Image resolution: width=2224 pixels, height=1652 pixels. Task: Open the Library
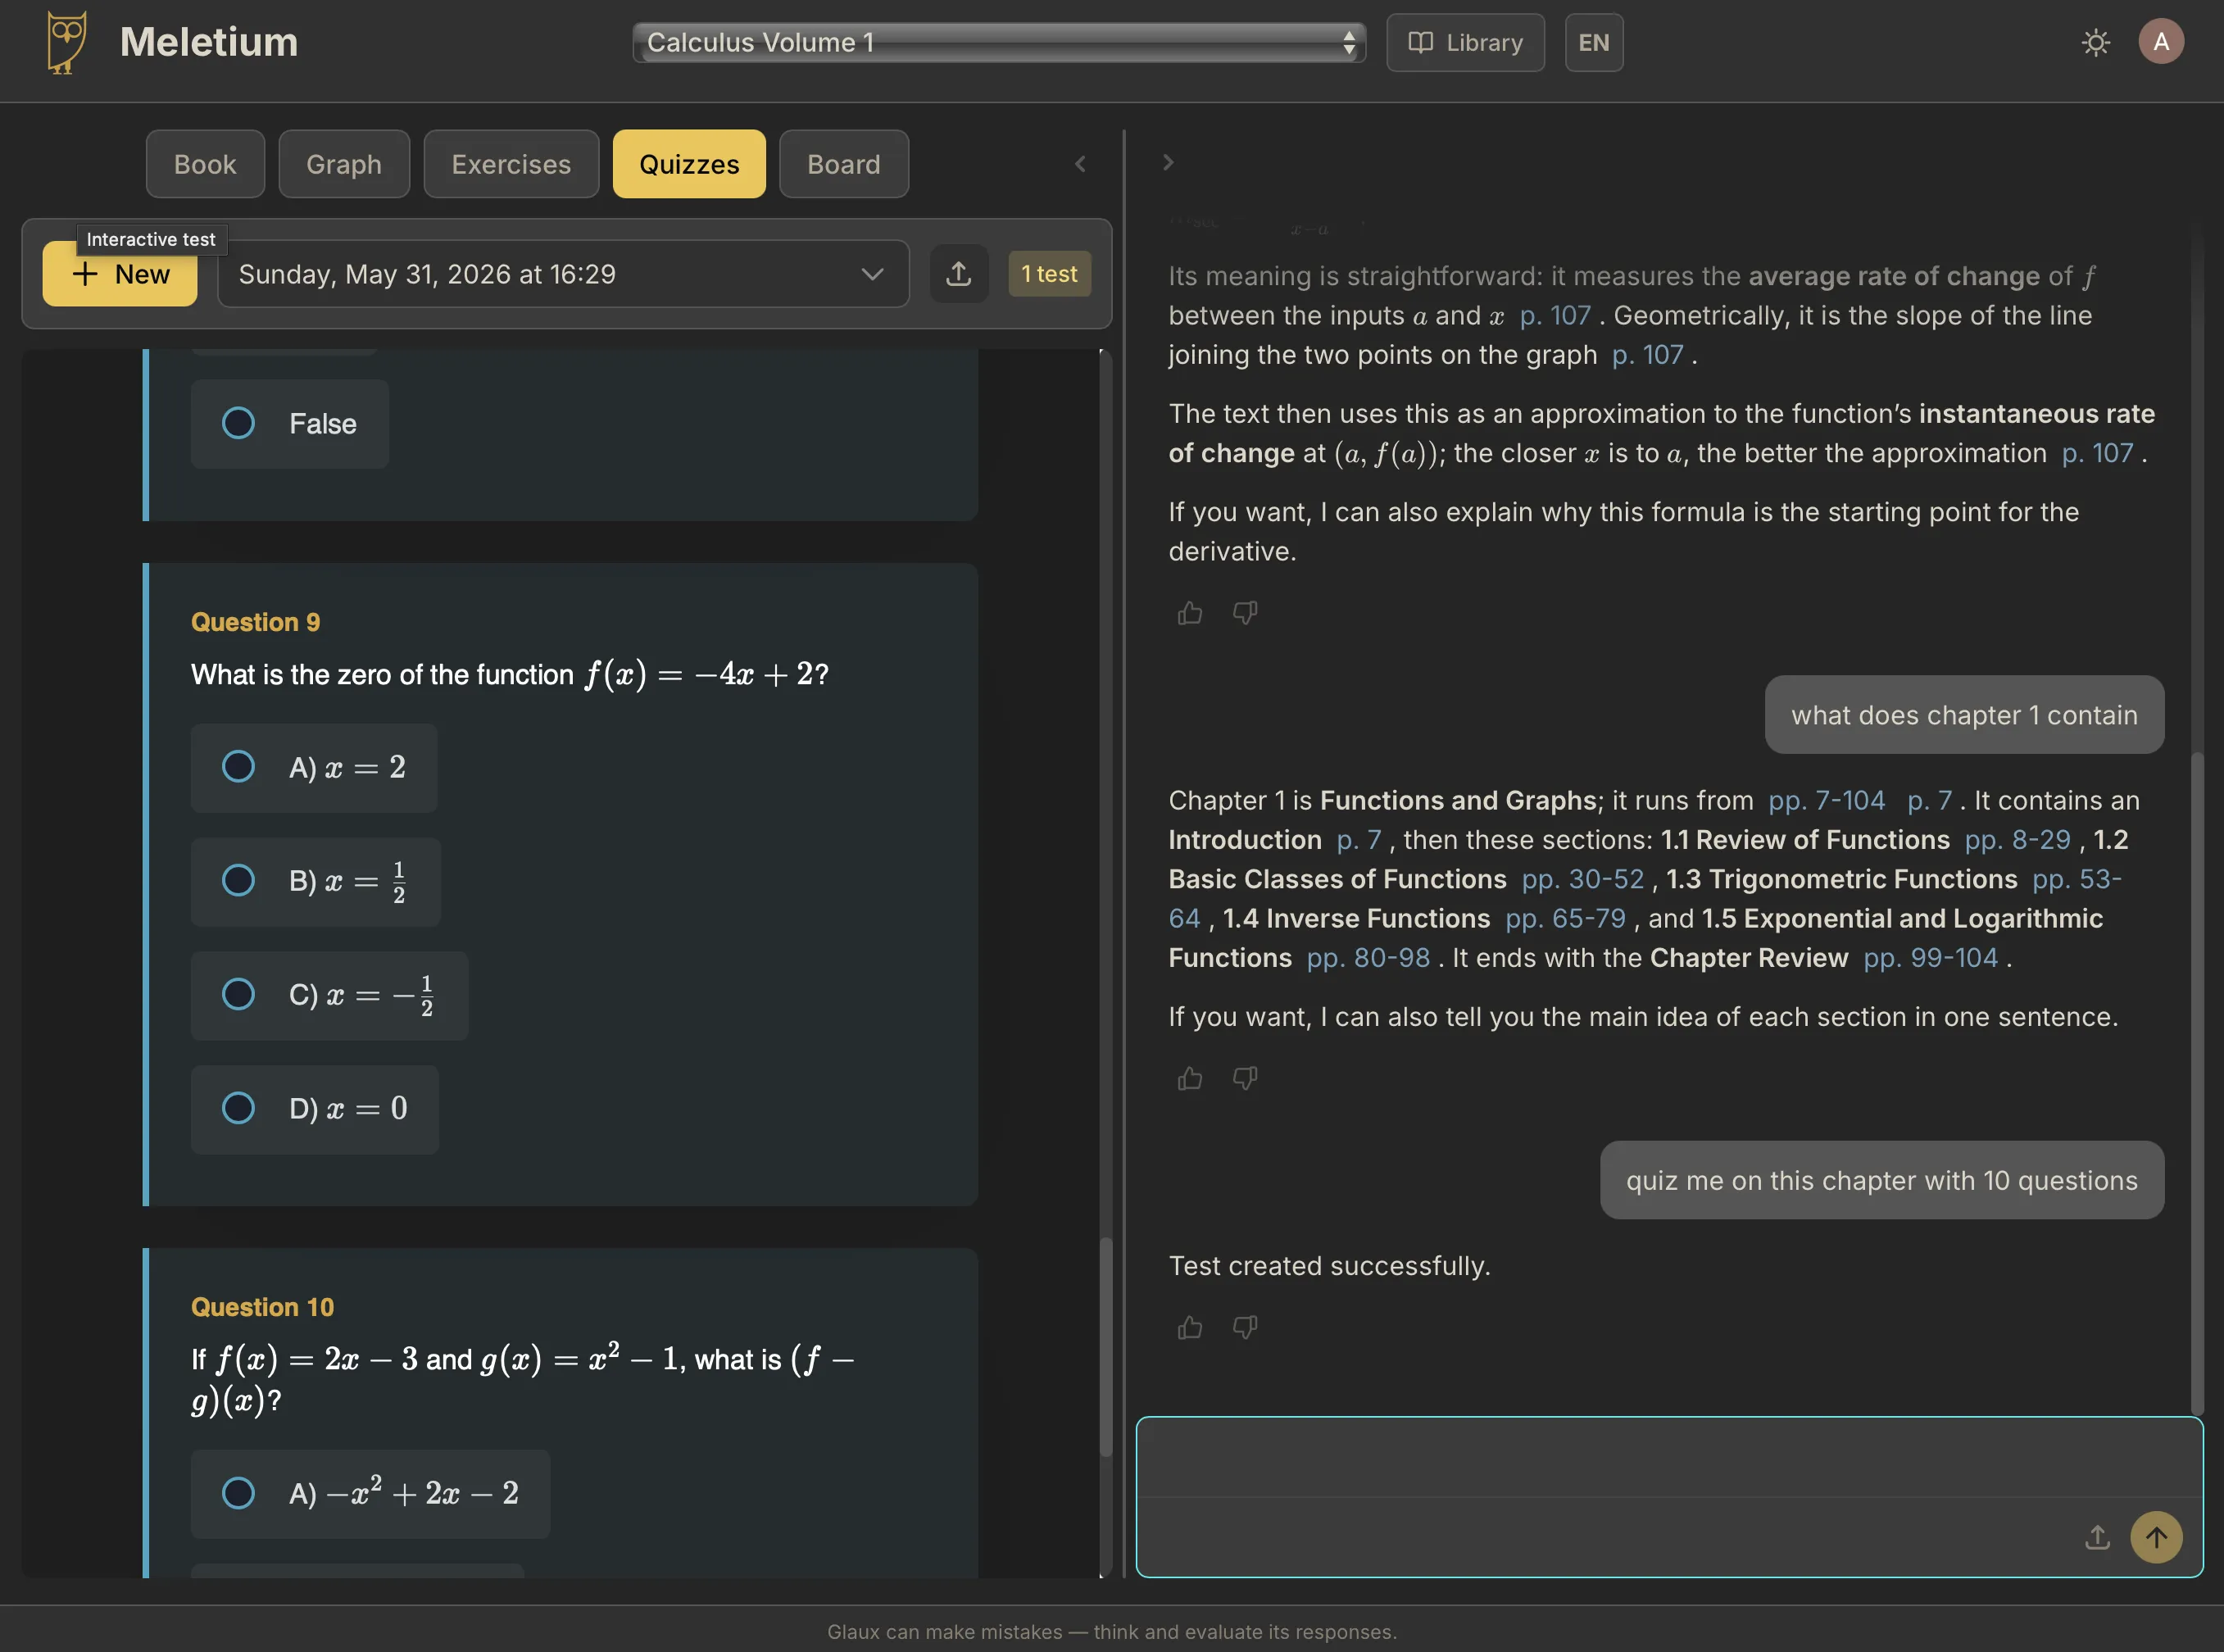coord(1465,42)
